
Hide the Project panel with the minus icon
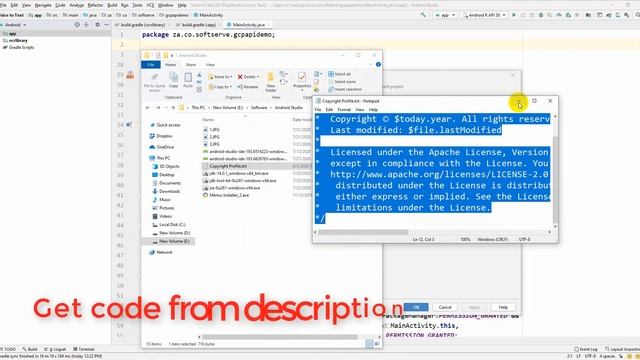[x=107, y=25]
